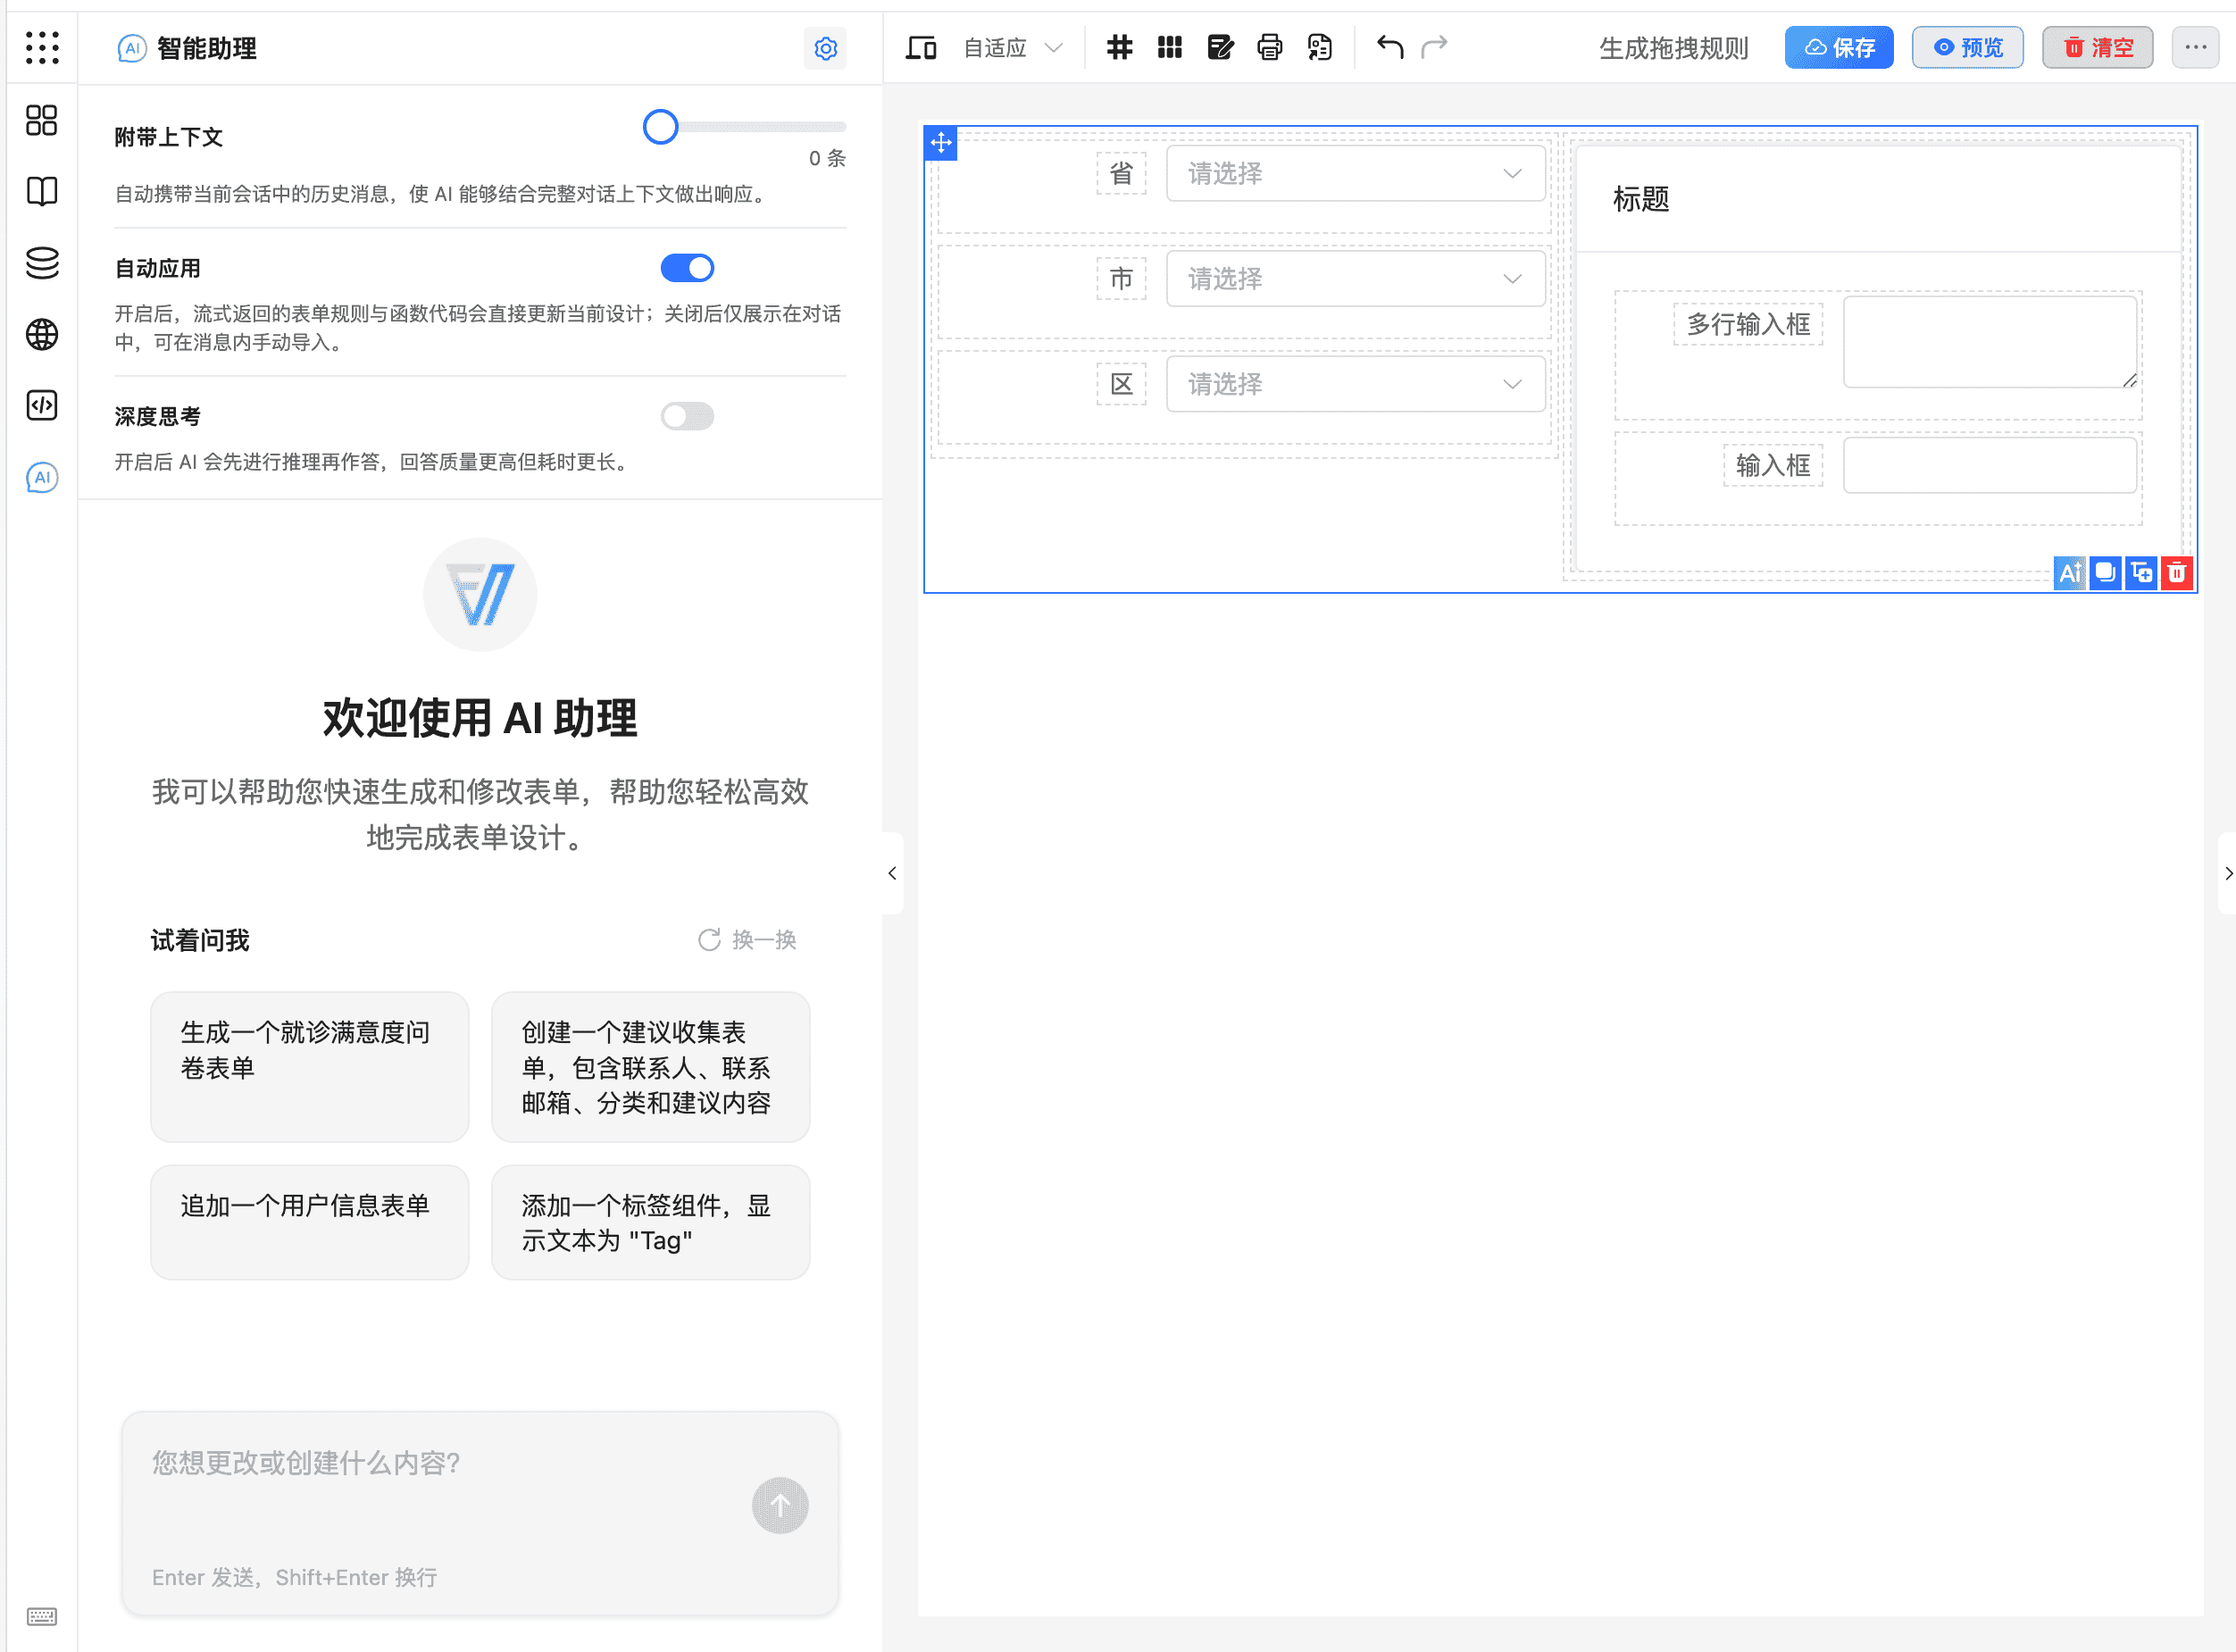This screenshot has width=2236, height=1652.
Task: Click the add-child icon on selected block
Action: (x=2141, y=573)
